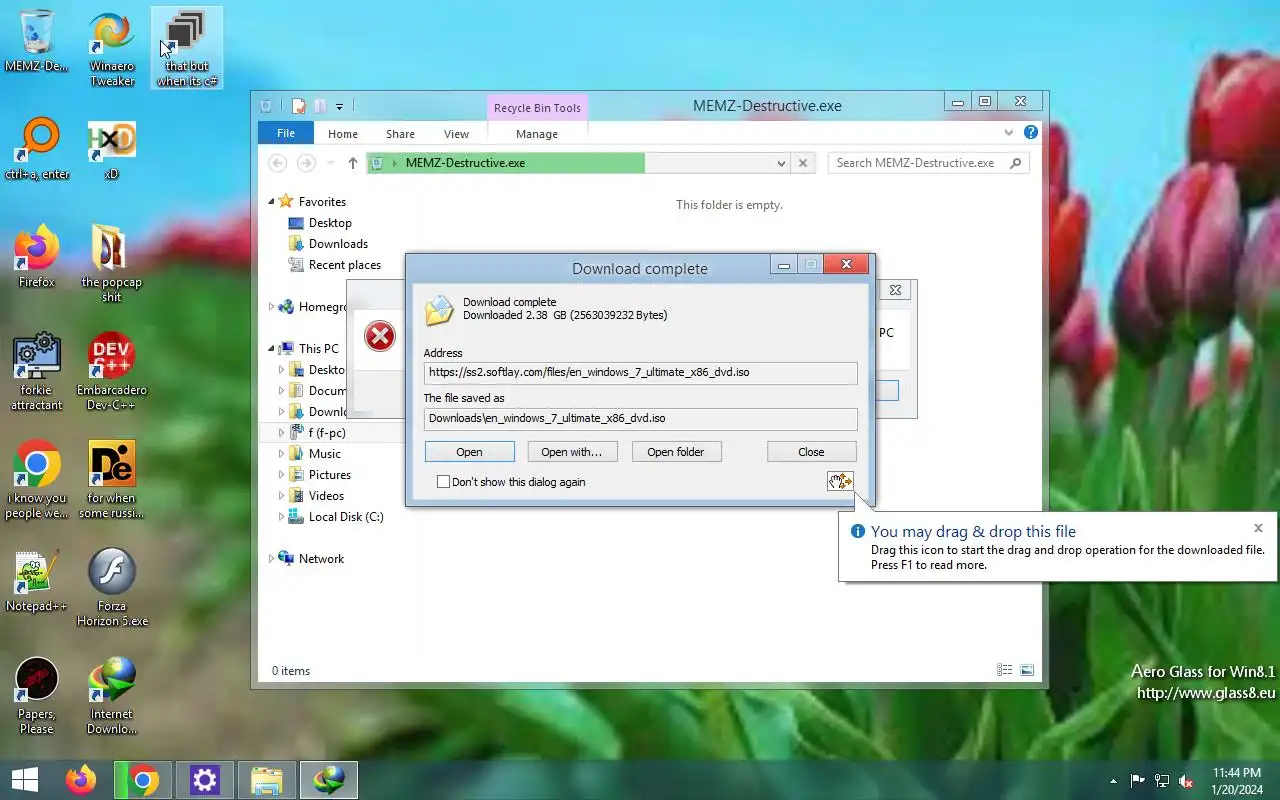Switch Explorer to large icons view

tap(1027, 670)
